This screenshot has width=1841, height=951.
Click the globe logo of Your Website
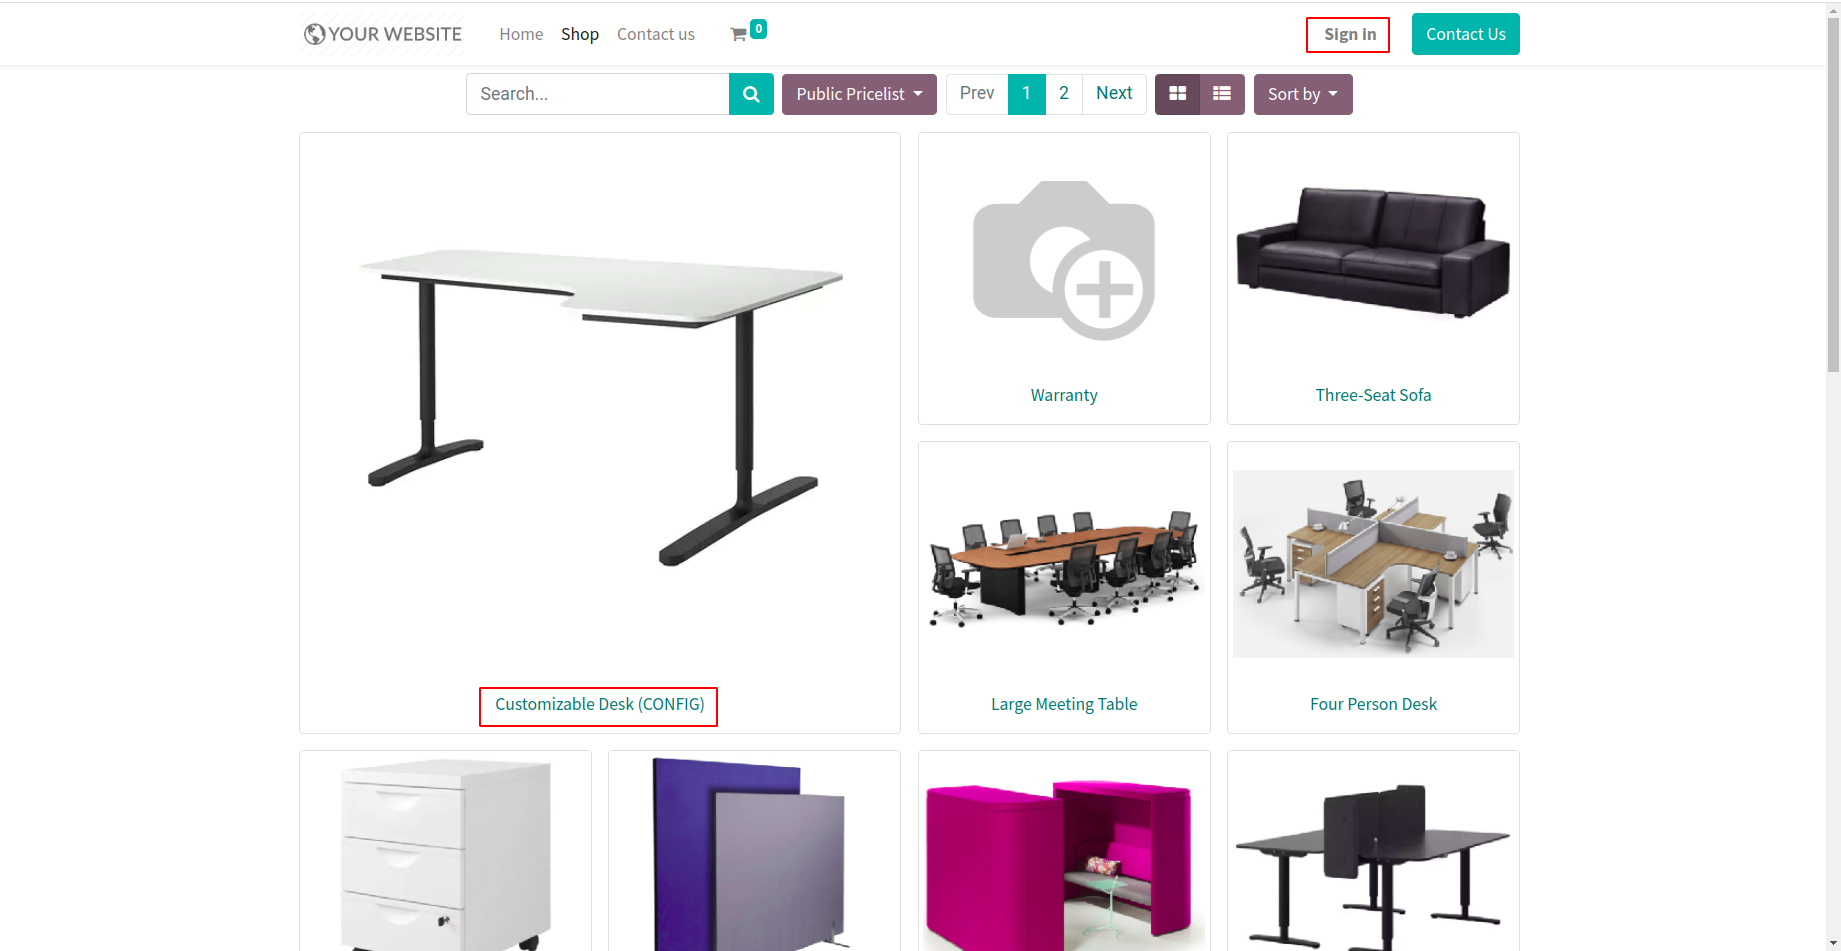click(x=314, y=34)
